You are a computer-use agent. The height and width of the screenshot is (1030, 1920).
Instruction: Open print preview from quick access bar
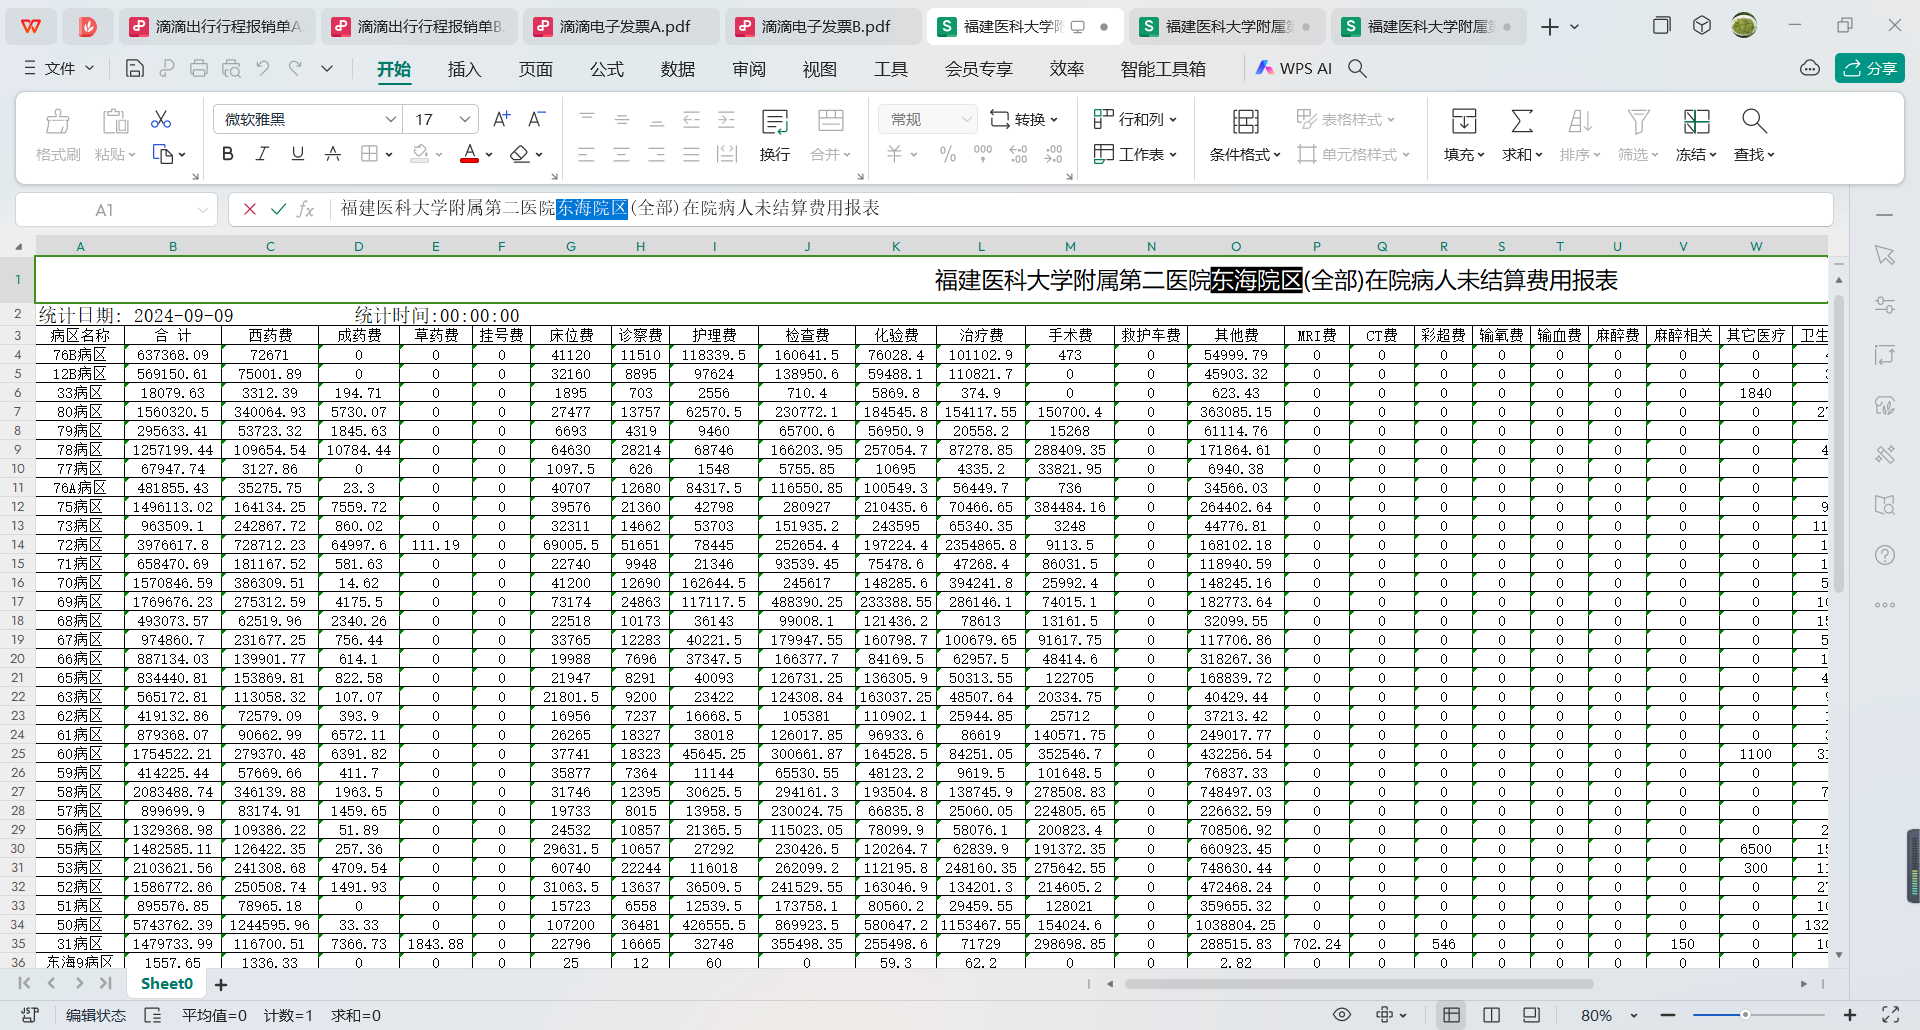pyautogui.click(x=231, y=68)
